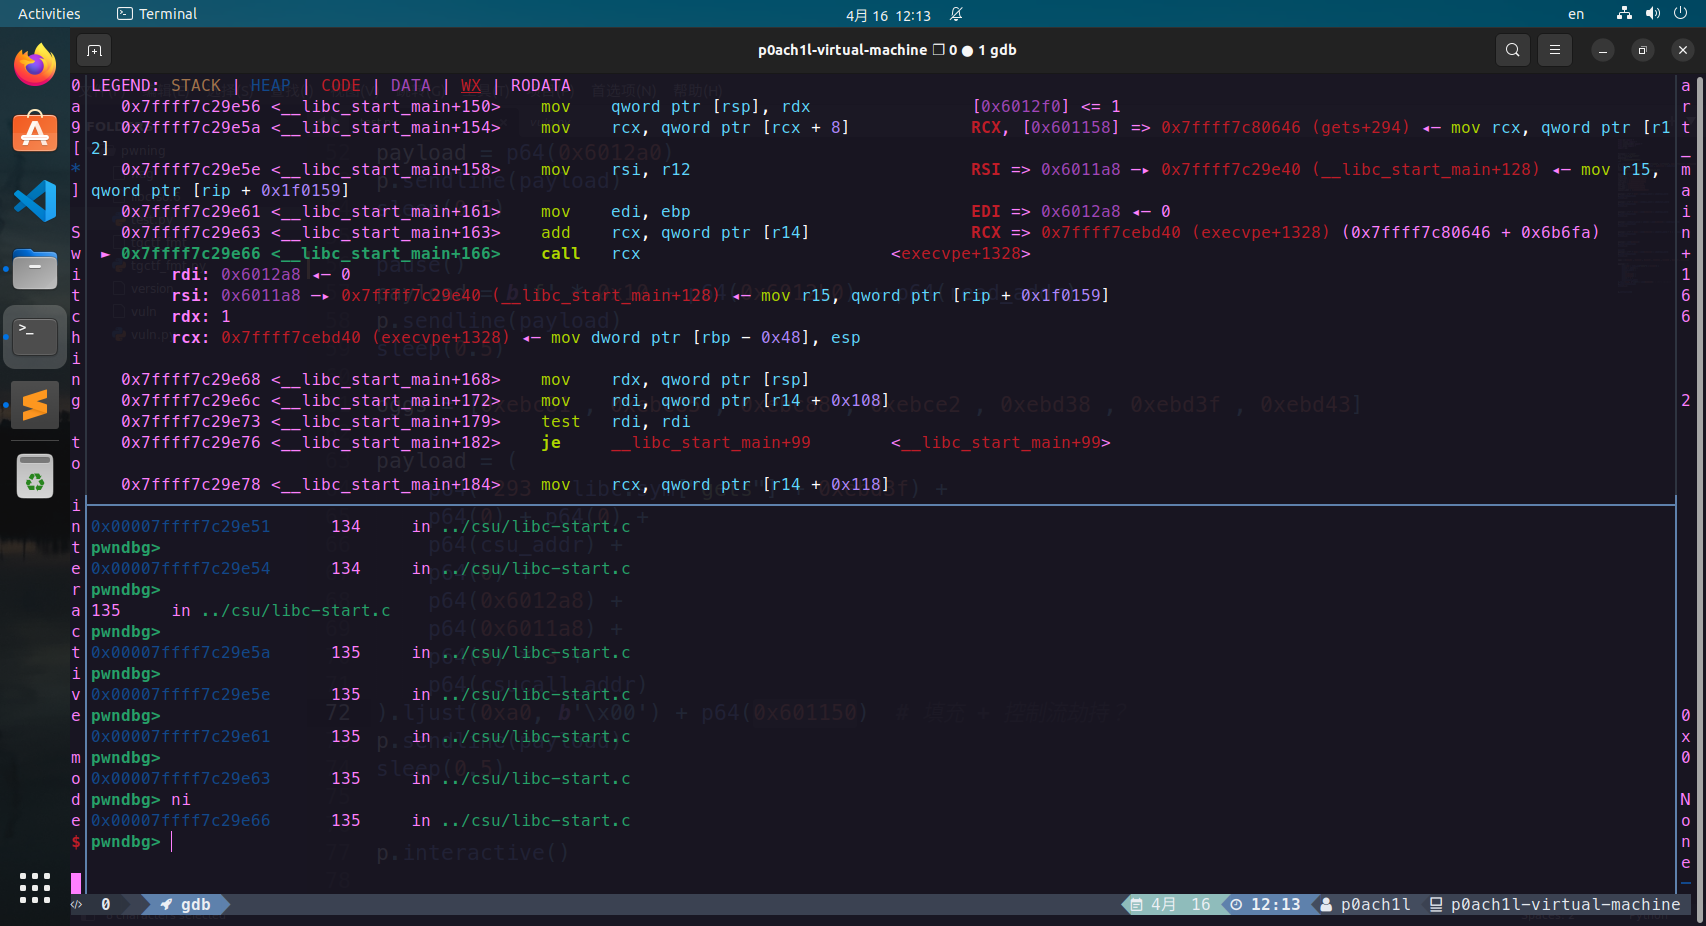Click the (gets+294) symbol in RCX annotation

coord(1361,127)
